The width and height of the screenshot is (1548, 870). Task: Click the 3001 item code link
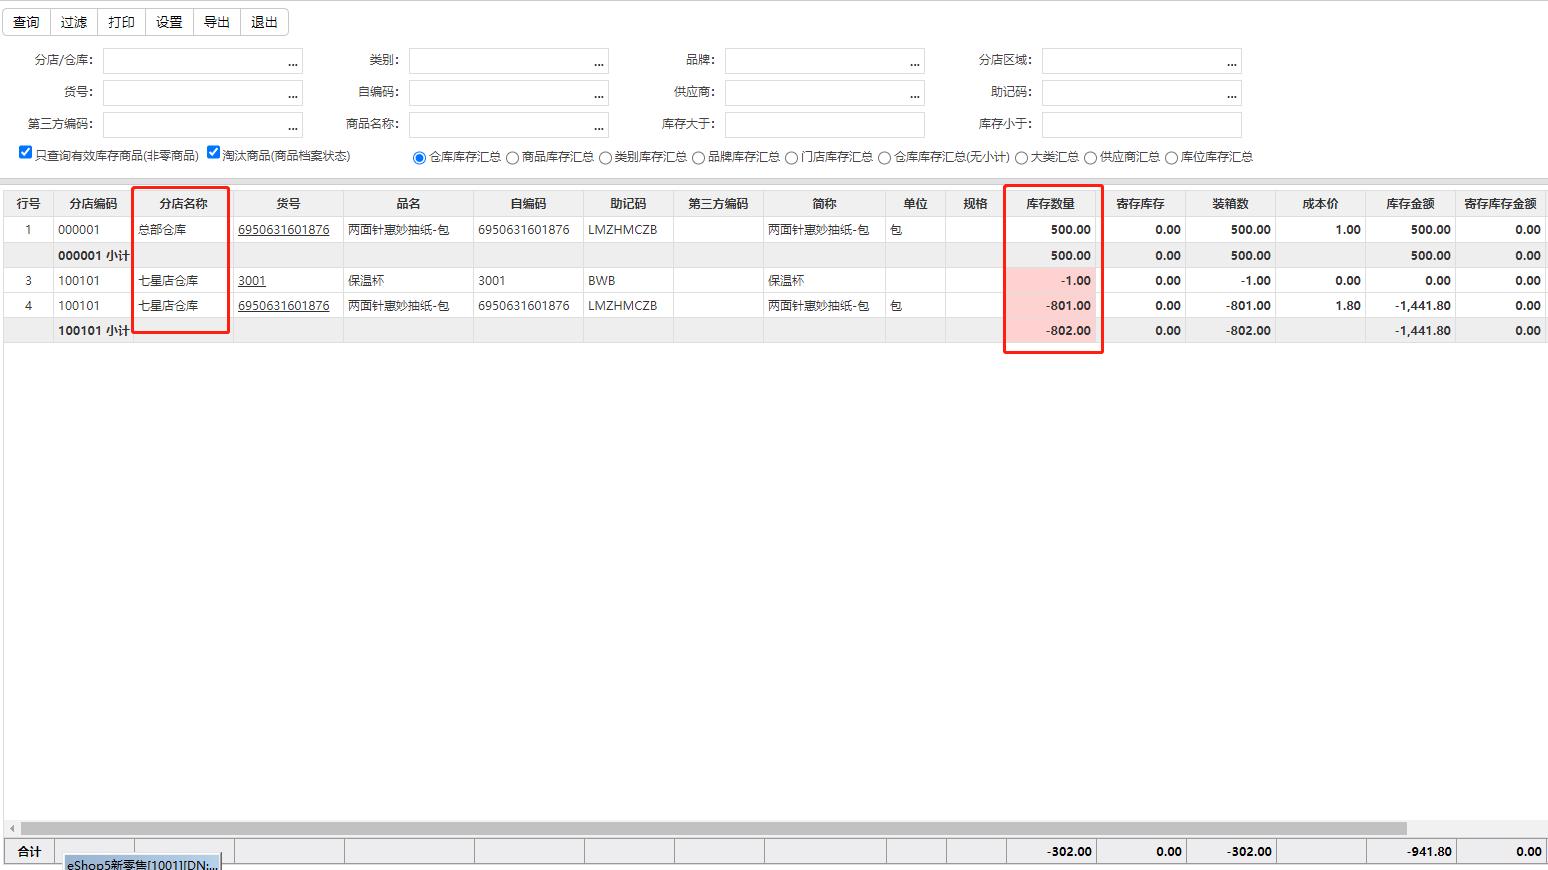tap(251, 280)
